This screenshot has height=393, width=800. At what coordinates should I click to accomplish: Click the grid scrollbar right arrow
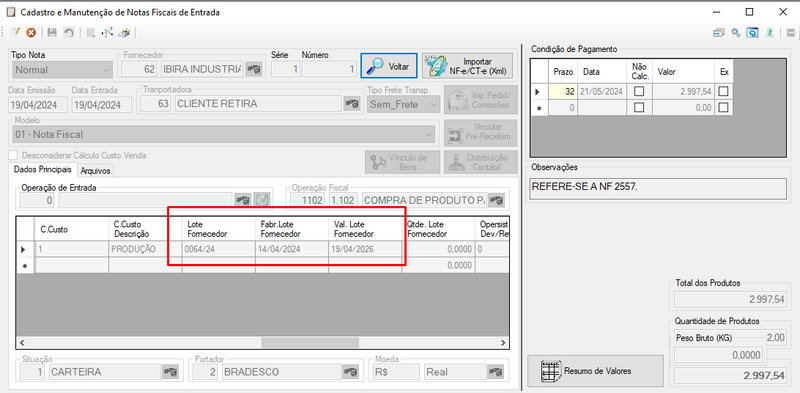[x=503, y=342]
